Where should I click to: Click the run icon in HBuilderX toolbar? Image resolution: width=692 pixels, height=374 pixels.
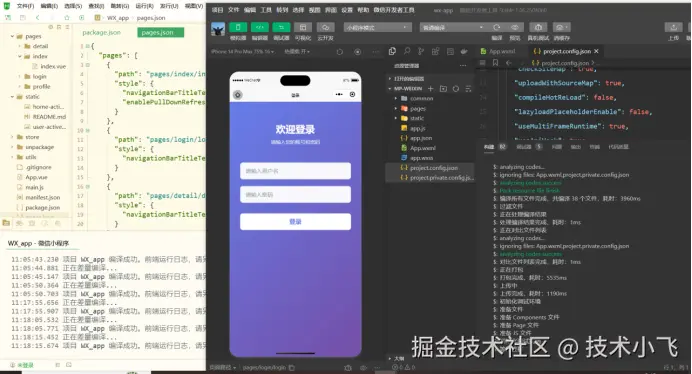[82, 18]
